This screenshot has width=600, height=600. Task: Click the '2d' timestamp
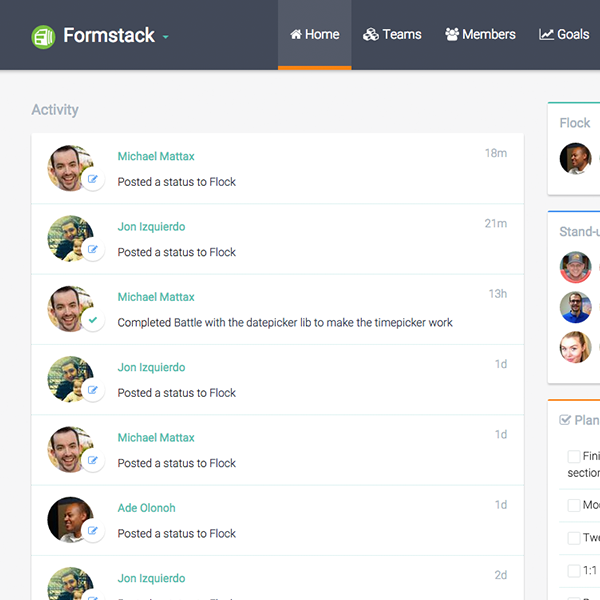click(501, 575)
